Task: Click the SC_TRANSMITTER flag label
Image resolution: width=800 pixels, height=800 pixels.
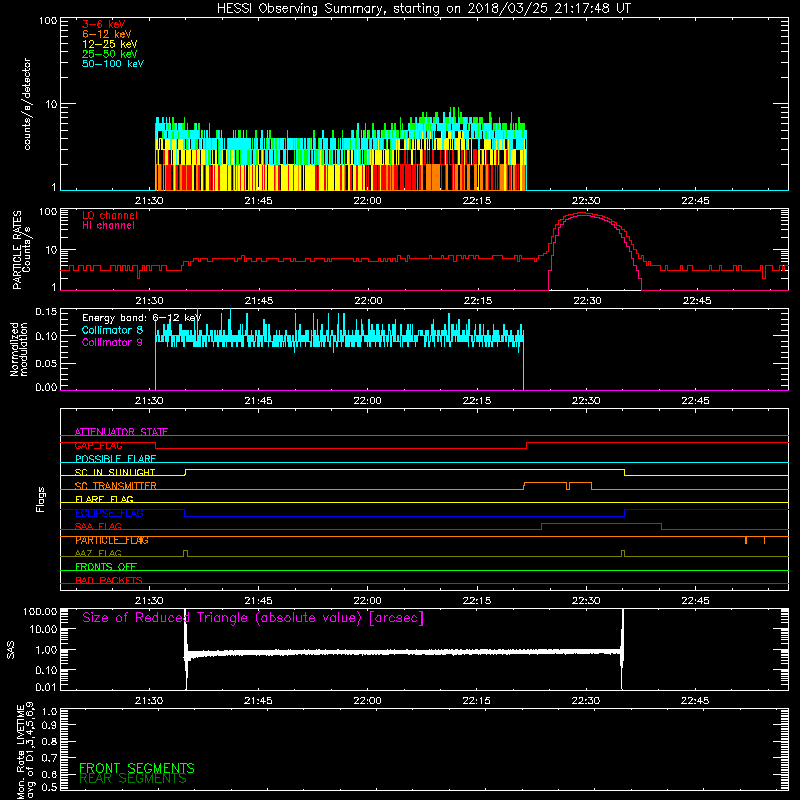Action: (116, 486)
